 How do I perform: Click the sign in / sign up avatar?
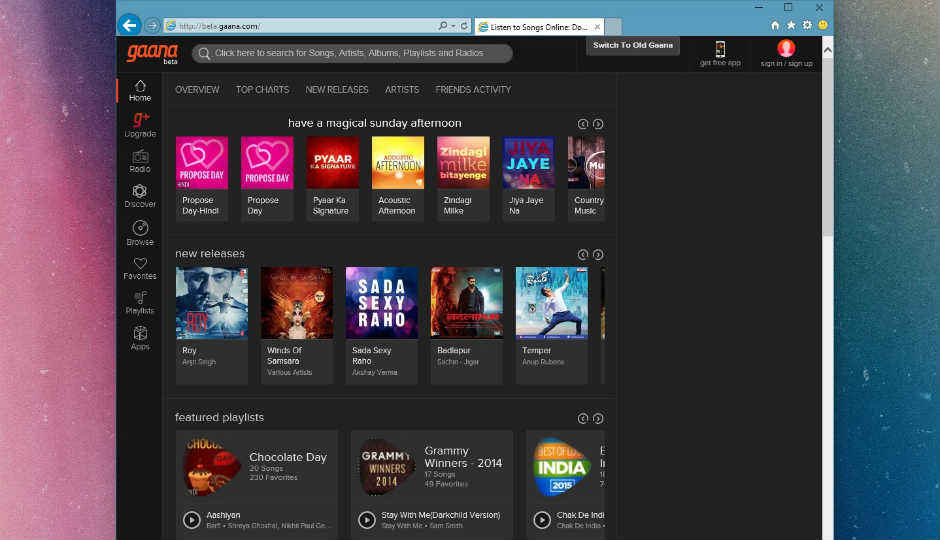[786, 48]
